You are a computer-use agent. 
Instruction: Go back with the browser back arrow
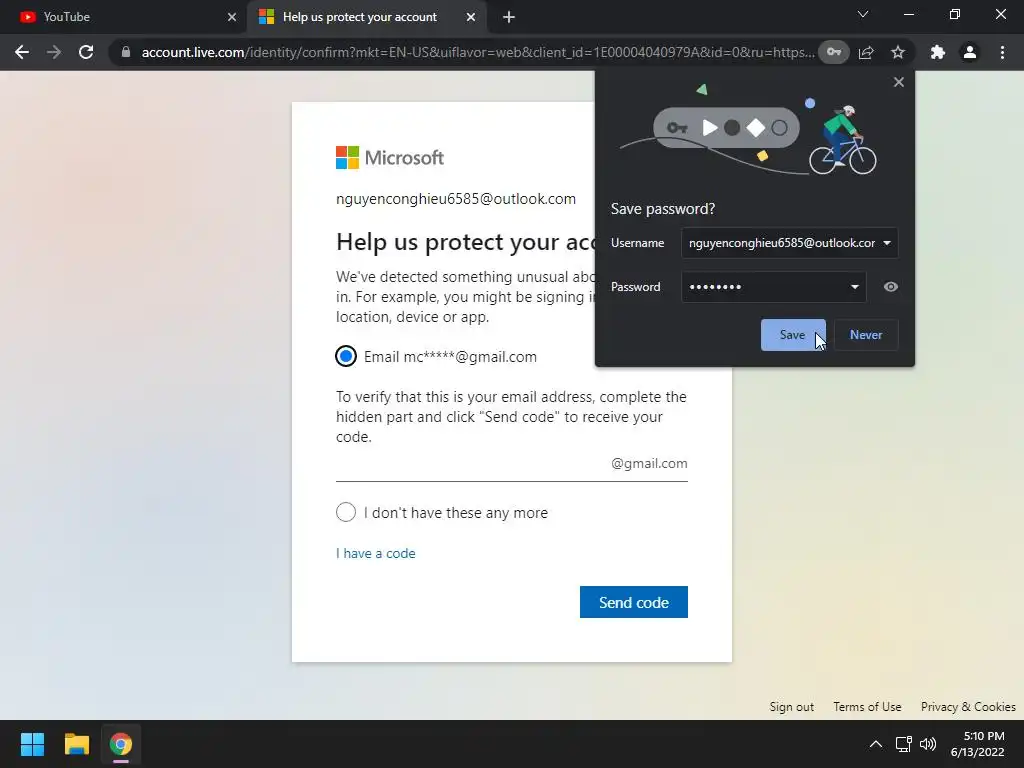(x=22, y=52)
